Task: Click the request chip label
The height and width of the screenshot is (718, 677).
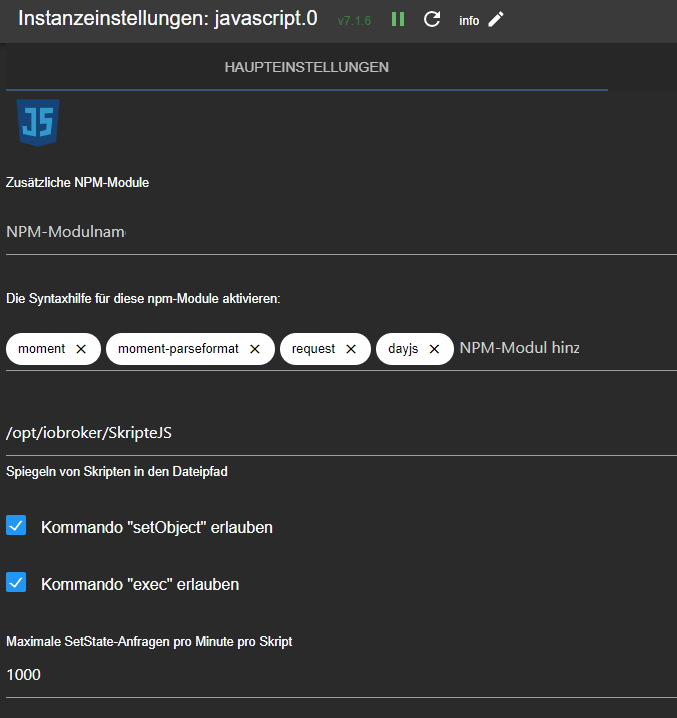Action: pyautogui.click(x=313, y=349)
